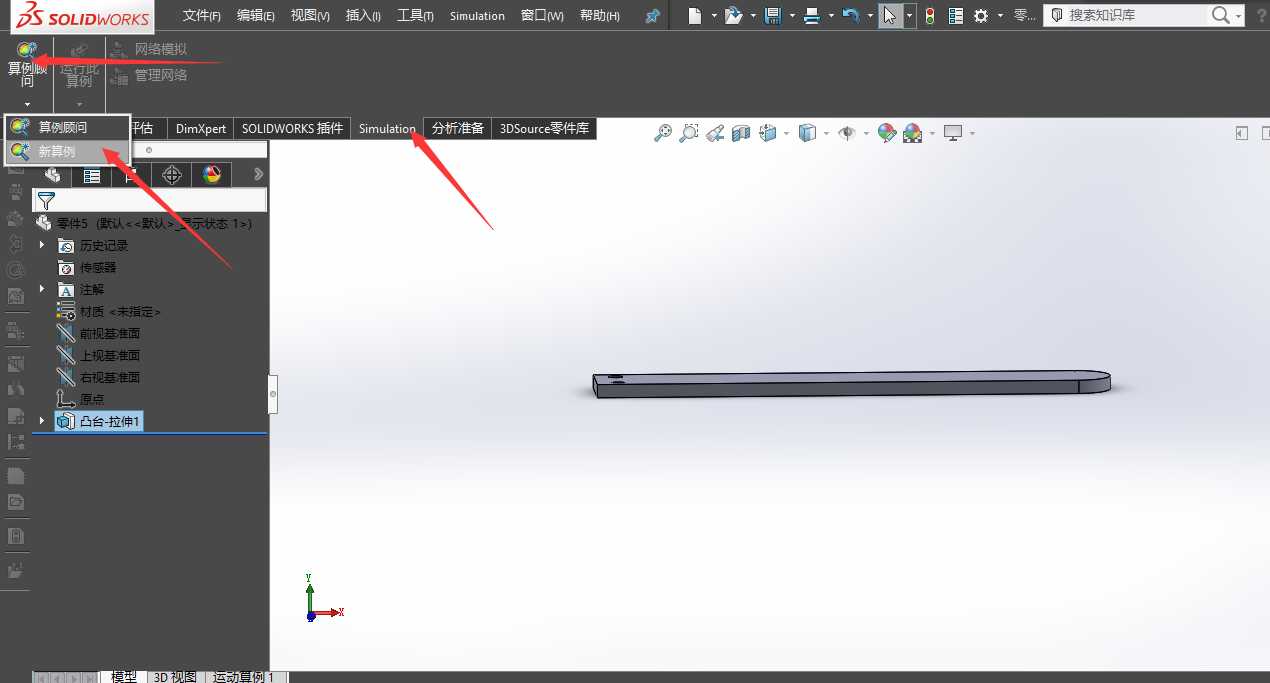Create a new document with New icon

[696, 16]
